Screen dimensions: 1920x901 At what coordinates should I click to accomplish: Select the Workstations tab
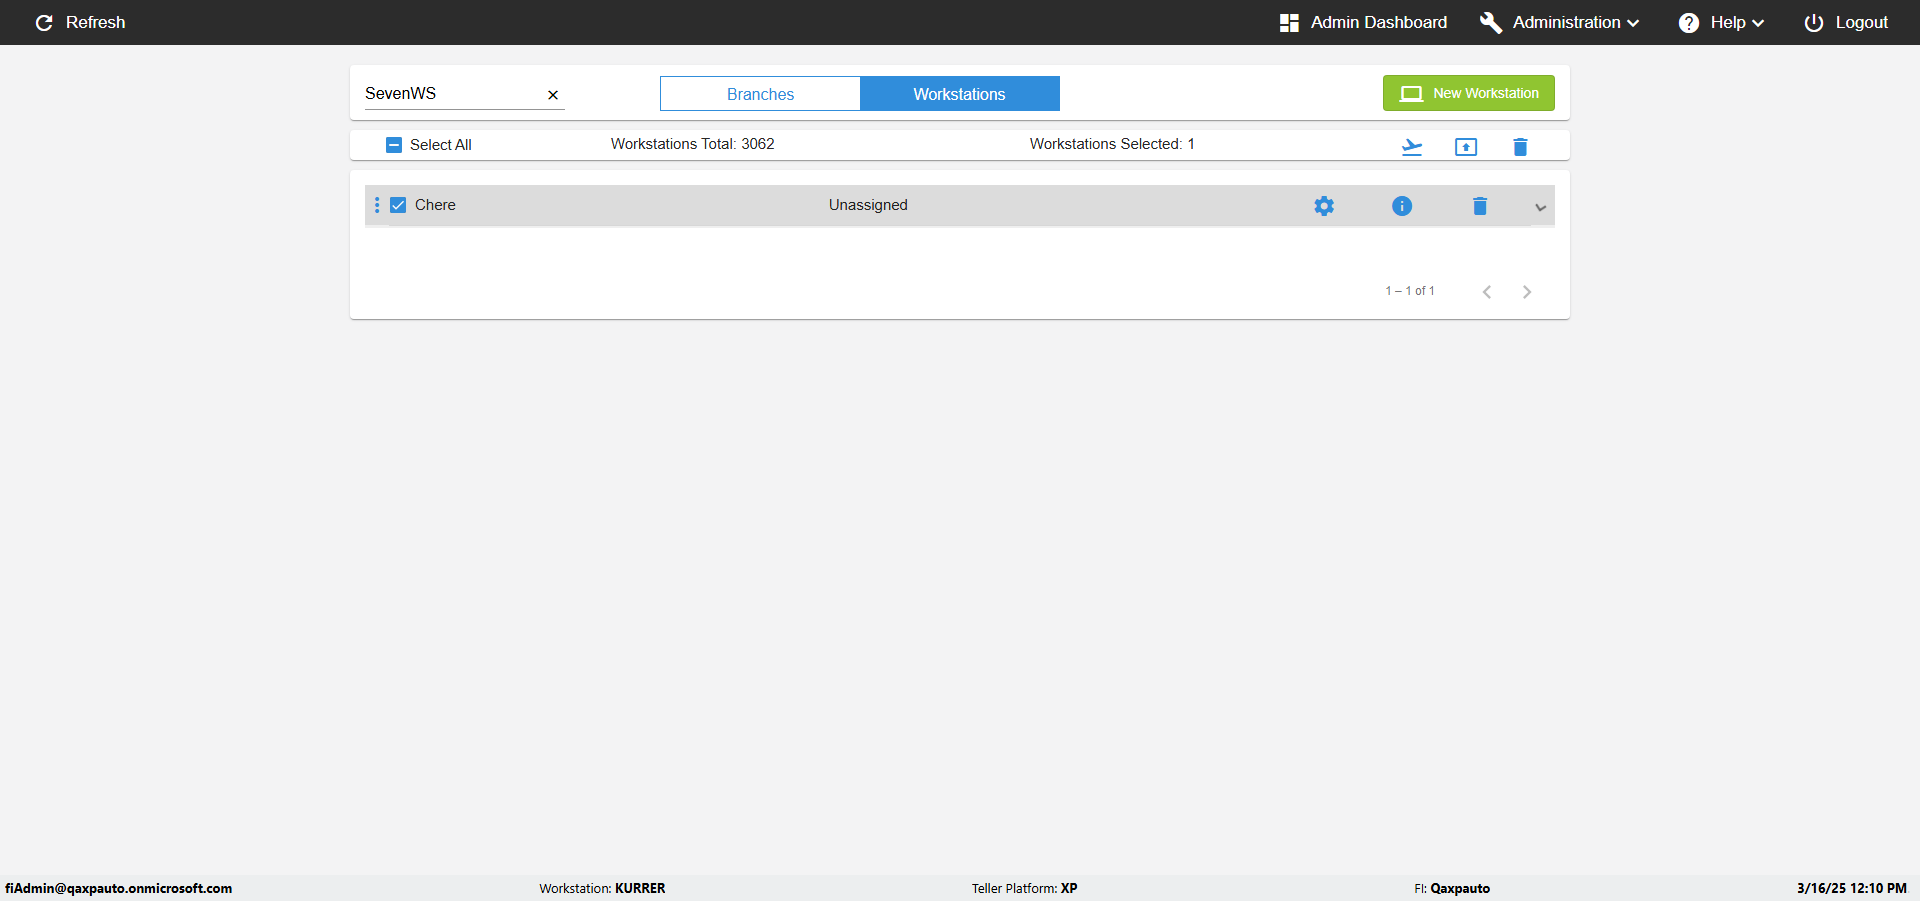960,94
